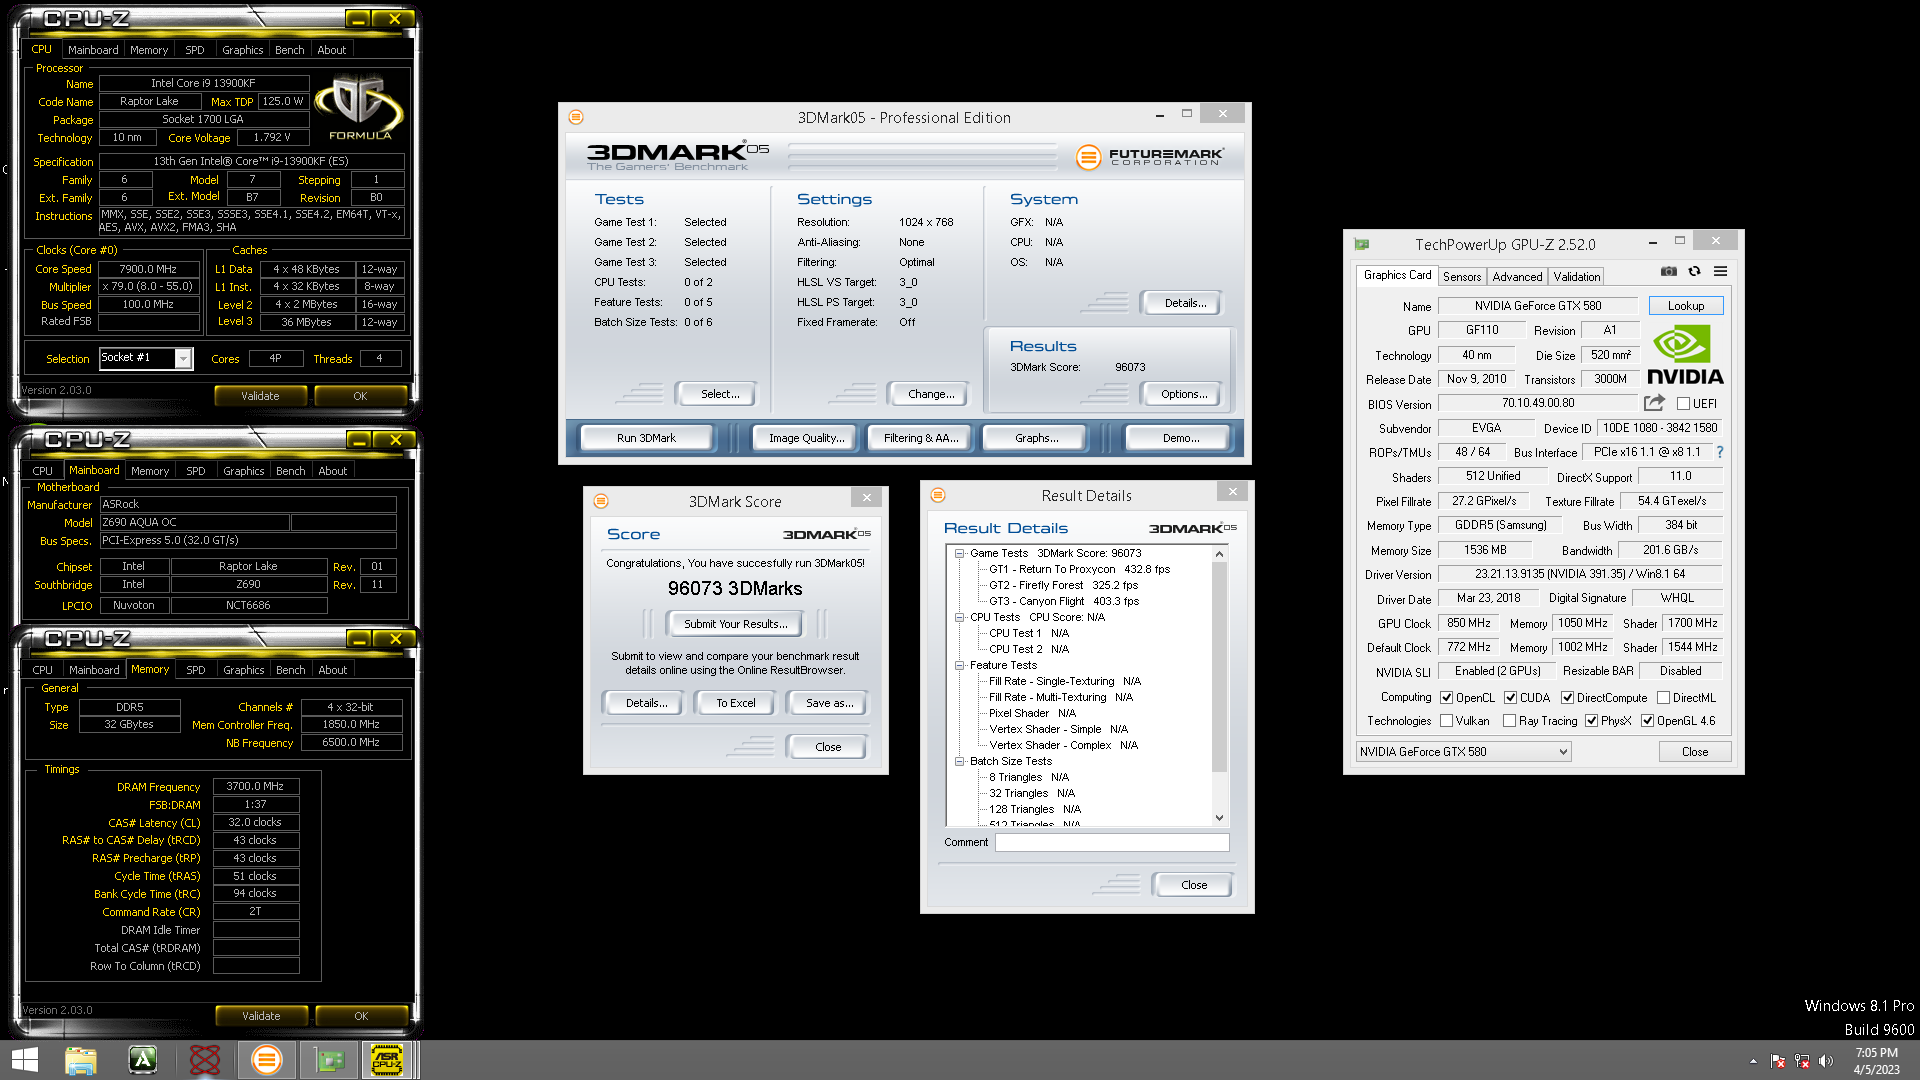Toggle the PhysX checkbox
The image size is (1920, 1080).
pos(1592,721)
